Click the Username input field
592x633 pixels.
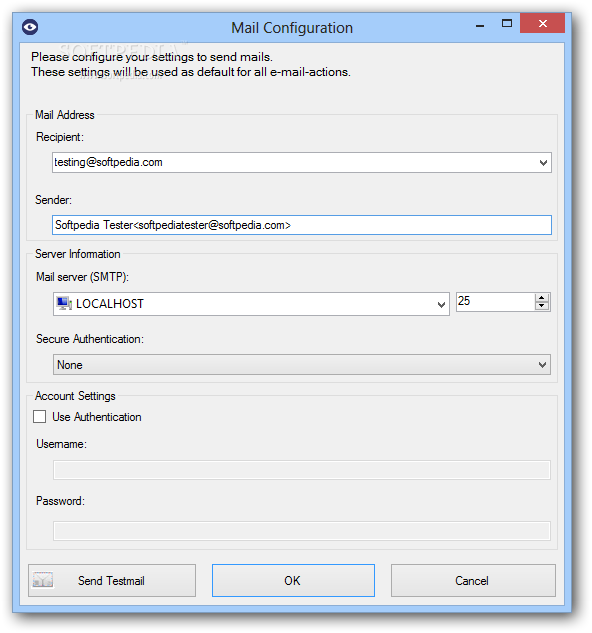point(302,470)
